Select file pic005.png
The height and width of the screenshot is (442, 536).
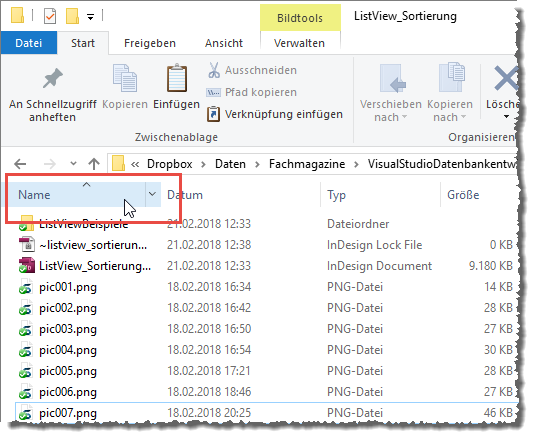coord(68,371)
